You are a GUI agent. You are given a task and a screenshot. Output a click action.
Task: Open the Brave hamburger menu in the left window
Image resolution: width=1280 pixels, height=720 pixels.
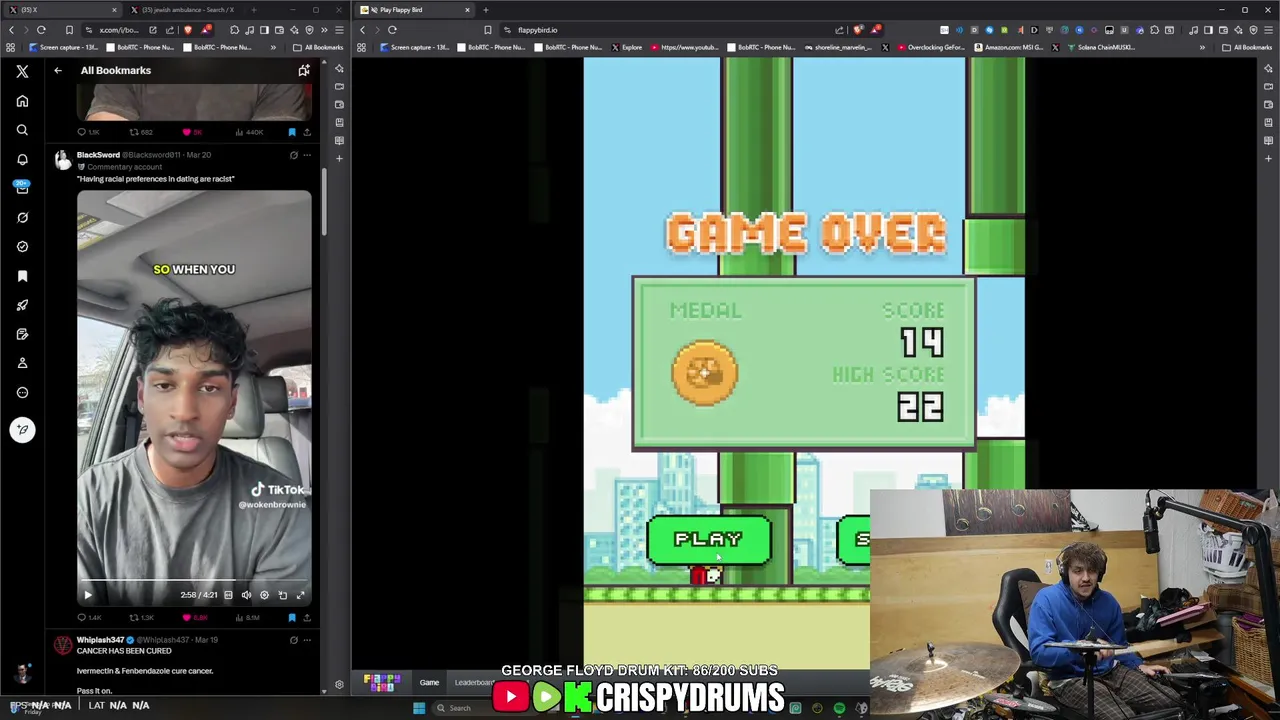point(339,30)
